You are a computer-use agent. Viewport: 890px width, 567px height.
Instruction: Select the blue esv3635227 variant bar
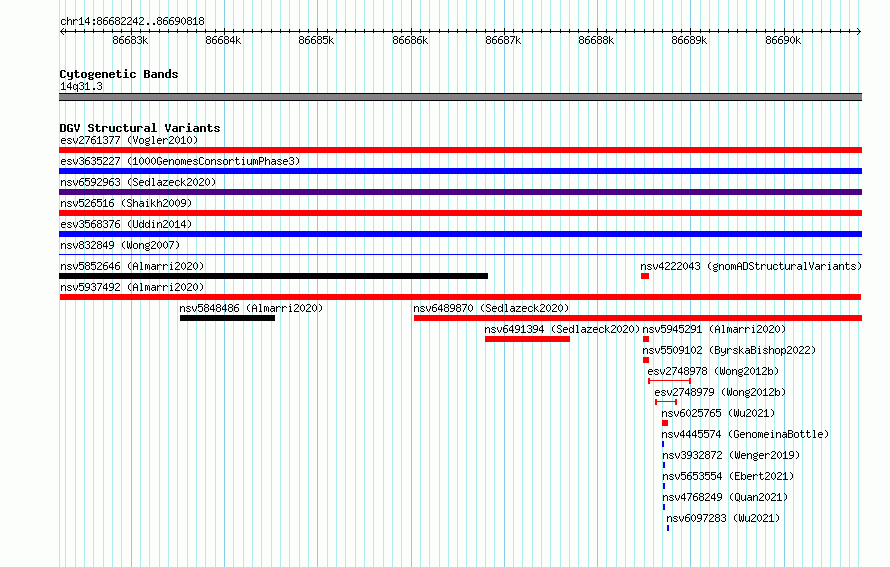click(460, 171)
